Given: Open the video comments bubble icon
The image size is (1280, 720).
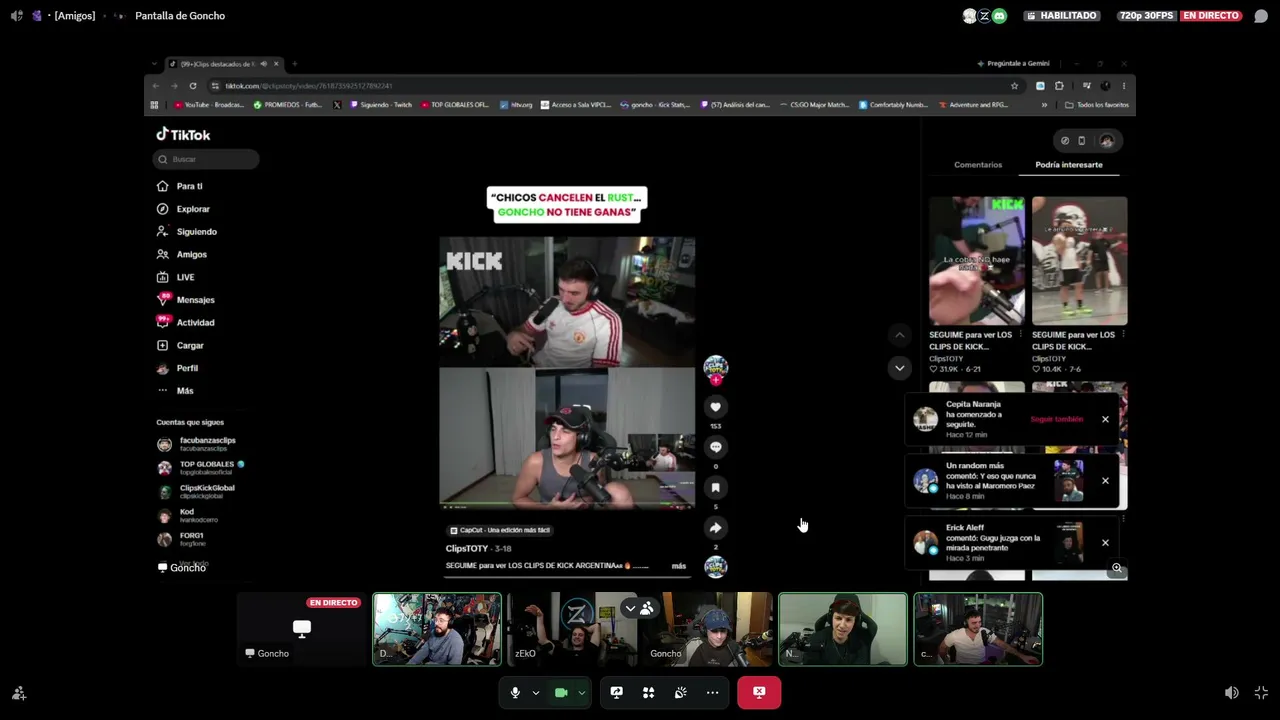Looking at the screenshot, I should (x=715, y=447).
